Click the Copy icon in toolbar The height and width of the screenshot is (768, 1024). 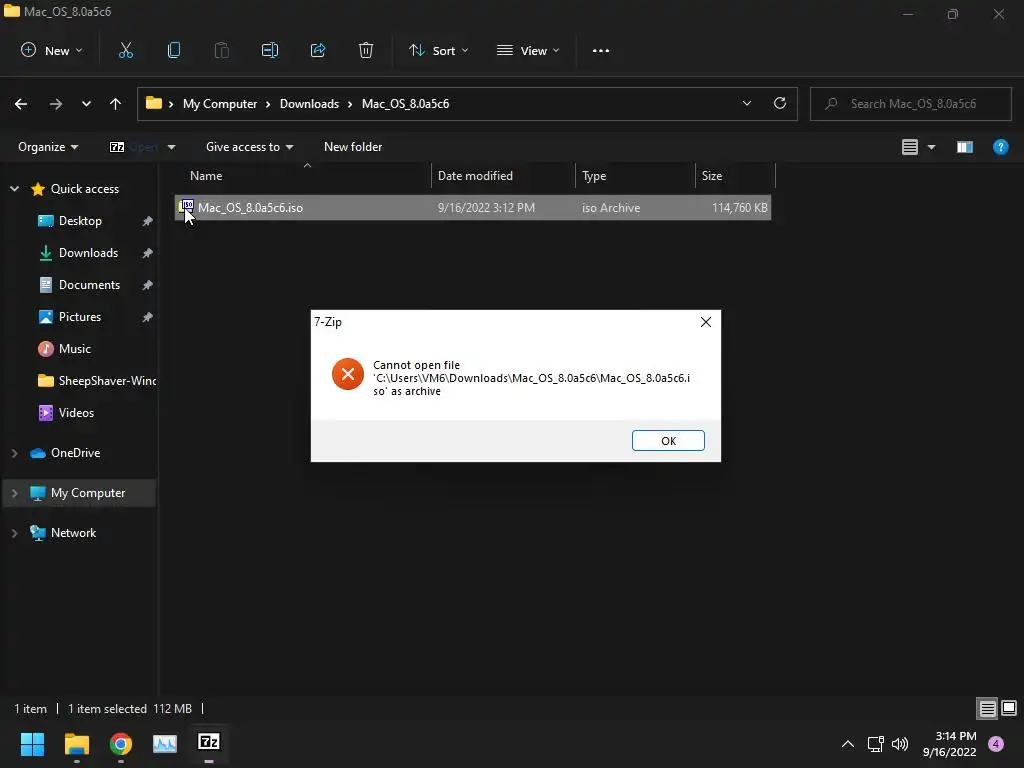(174, 50)
